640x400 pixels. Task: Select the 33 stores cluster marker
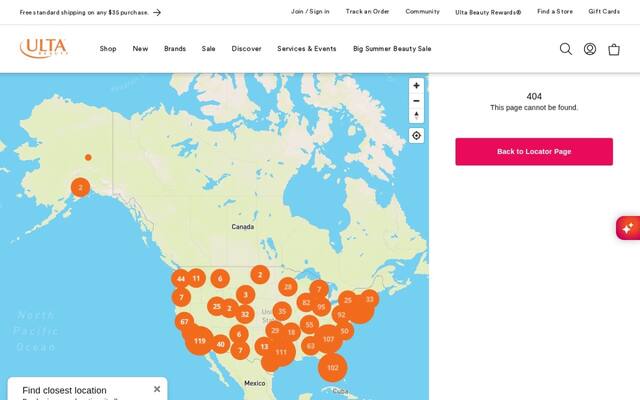[x=369, y=299]
